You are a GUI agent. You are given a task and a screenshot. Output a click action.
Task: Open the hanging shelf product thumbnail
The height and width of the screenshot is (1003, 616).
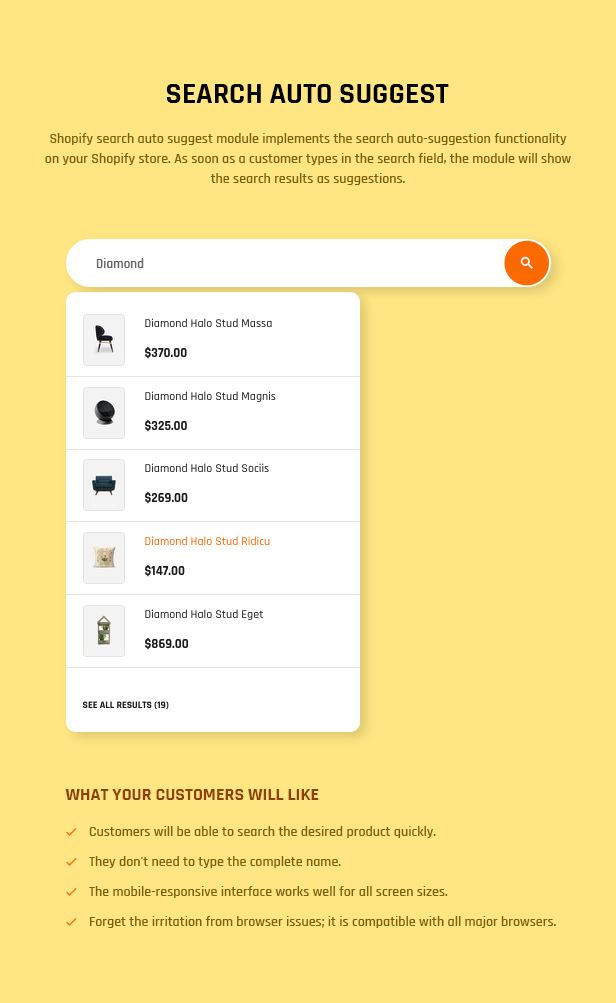104,631
